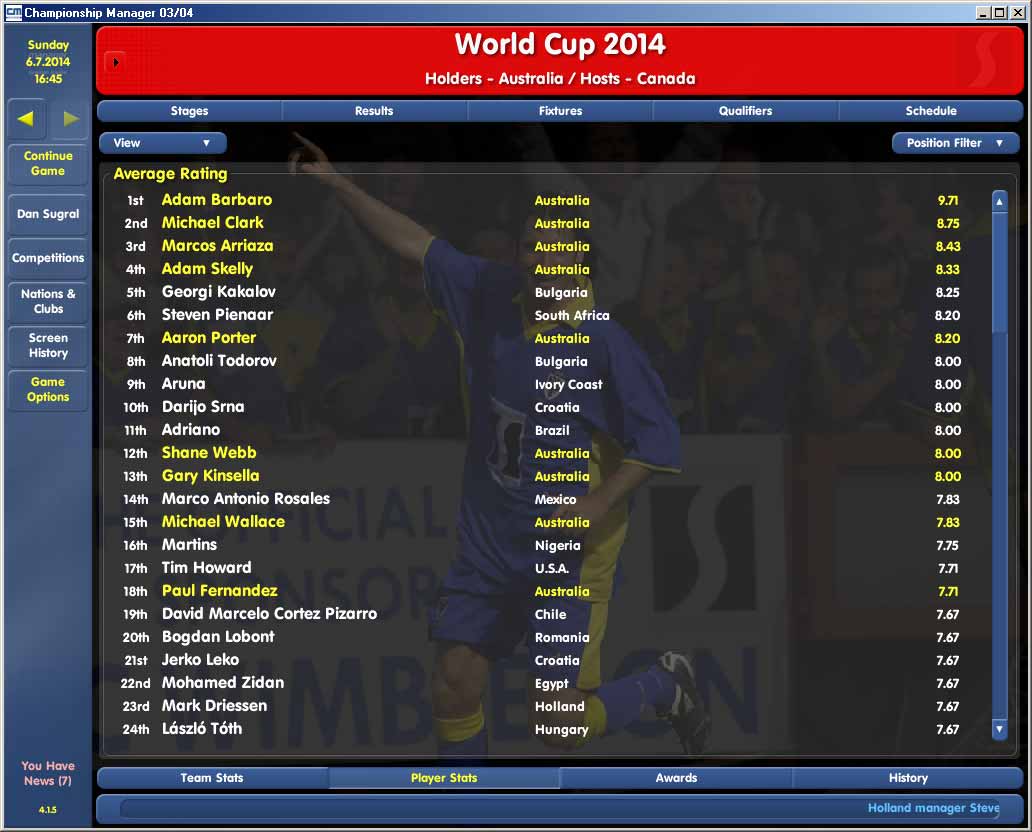This screenshot has height=832, width=1032.
Task: Select player Michael Clark
Action: pos(213,222)
